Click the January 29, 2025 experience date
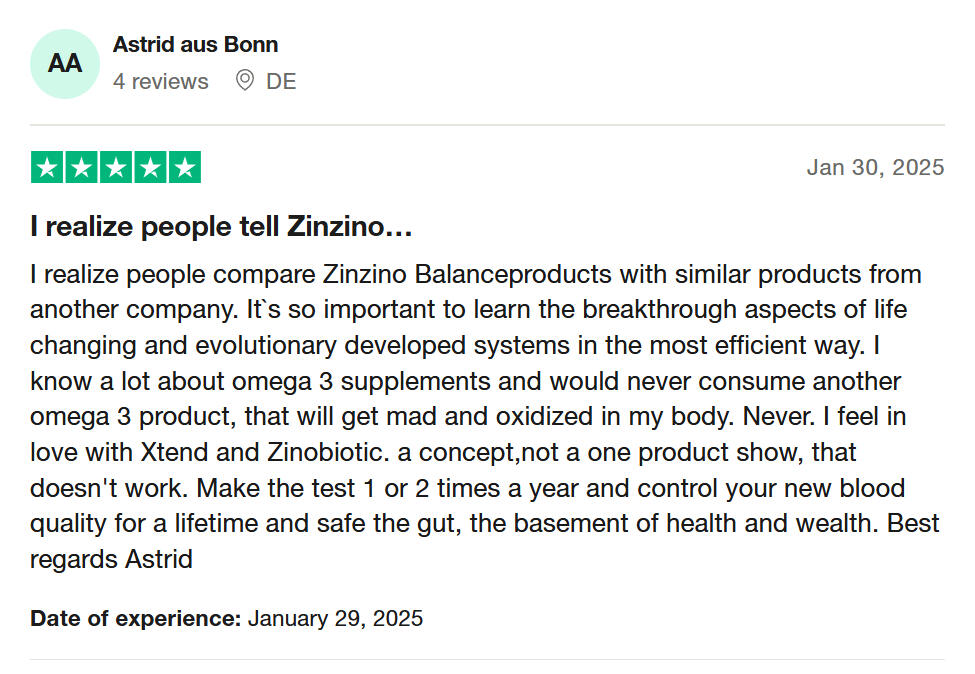The width and height of the screenshot is (975, 674). [335, 618]
